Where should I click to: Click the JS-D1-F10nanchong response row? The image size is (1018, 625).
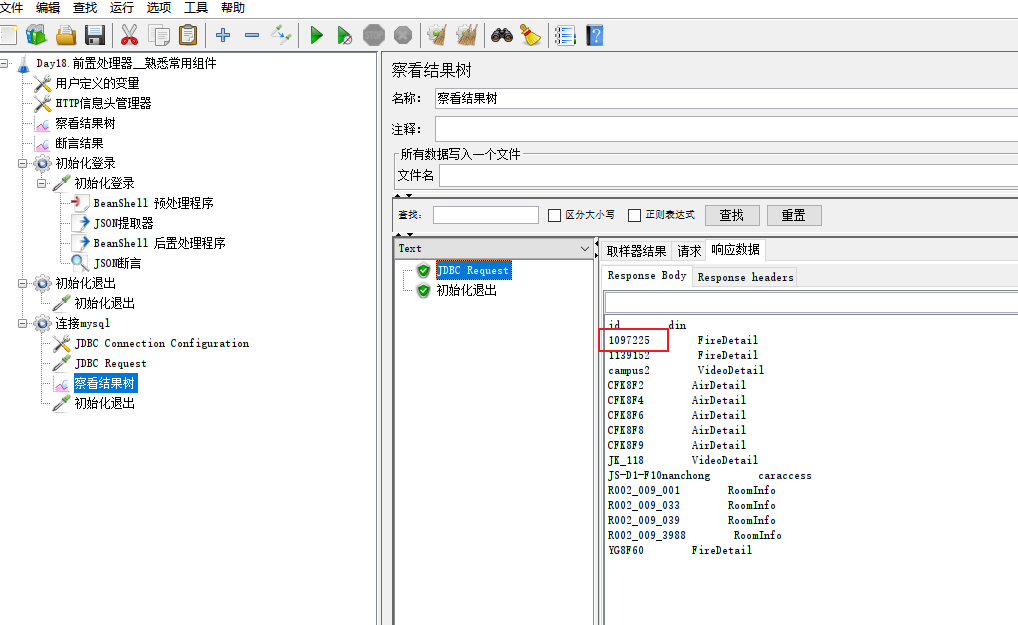click(709, 476)
